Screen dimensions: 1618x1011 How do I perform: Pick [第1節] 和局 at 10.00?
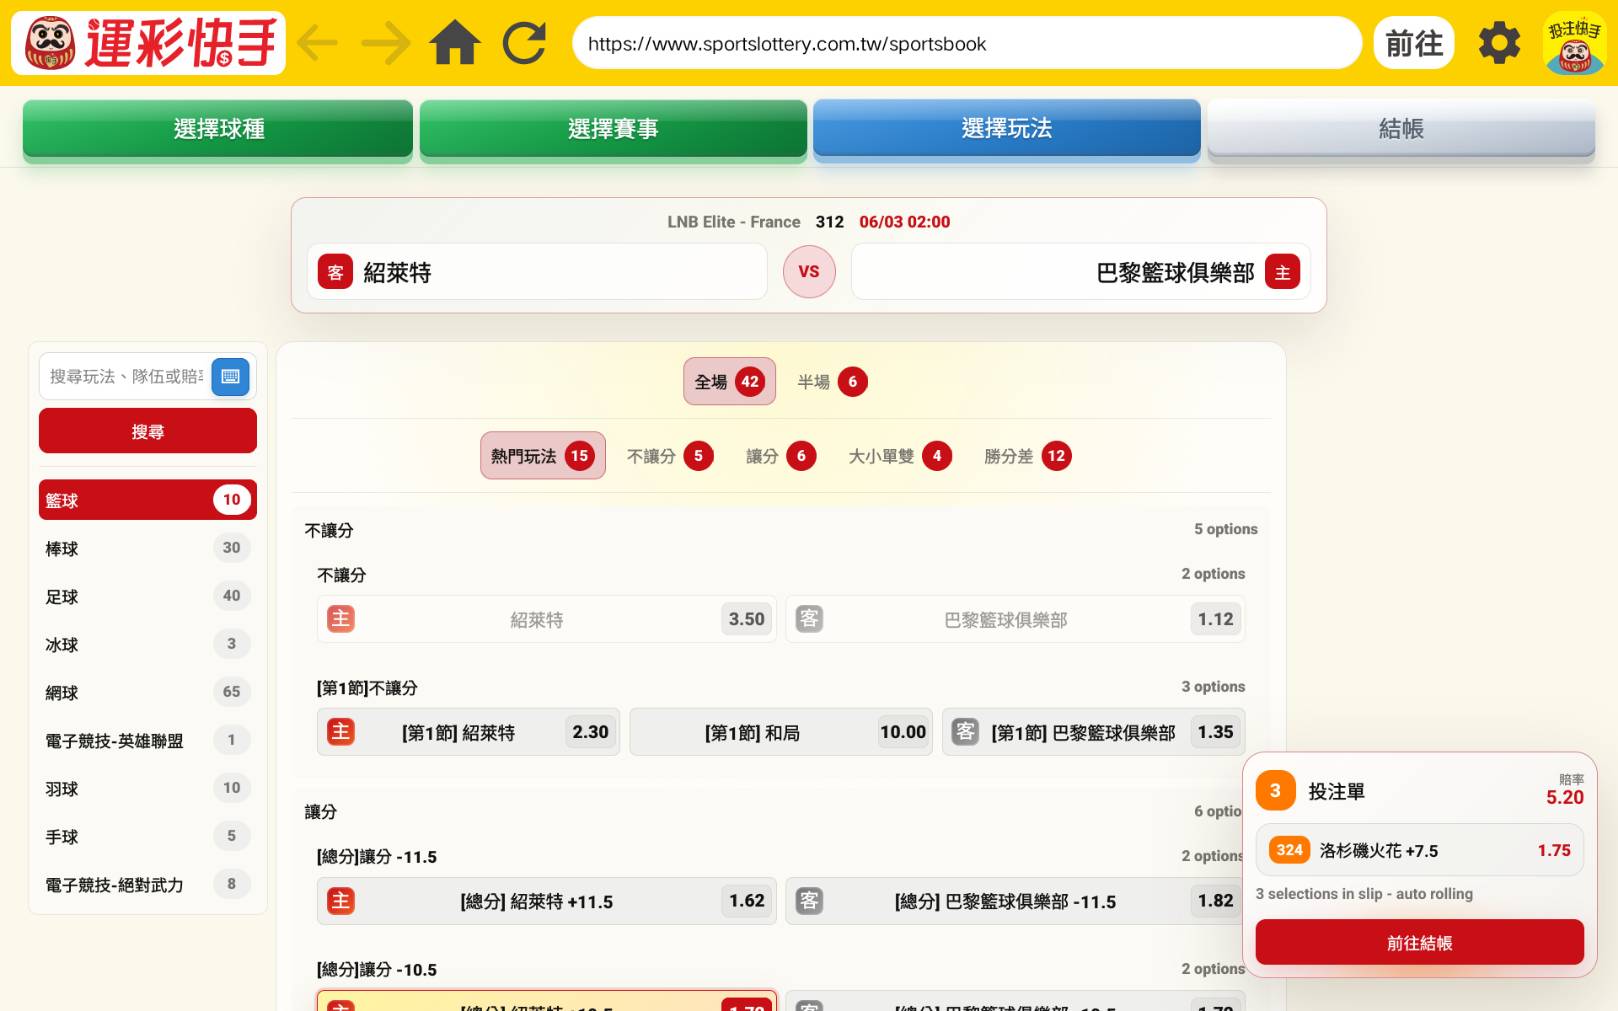782,732
